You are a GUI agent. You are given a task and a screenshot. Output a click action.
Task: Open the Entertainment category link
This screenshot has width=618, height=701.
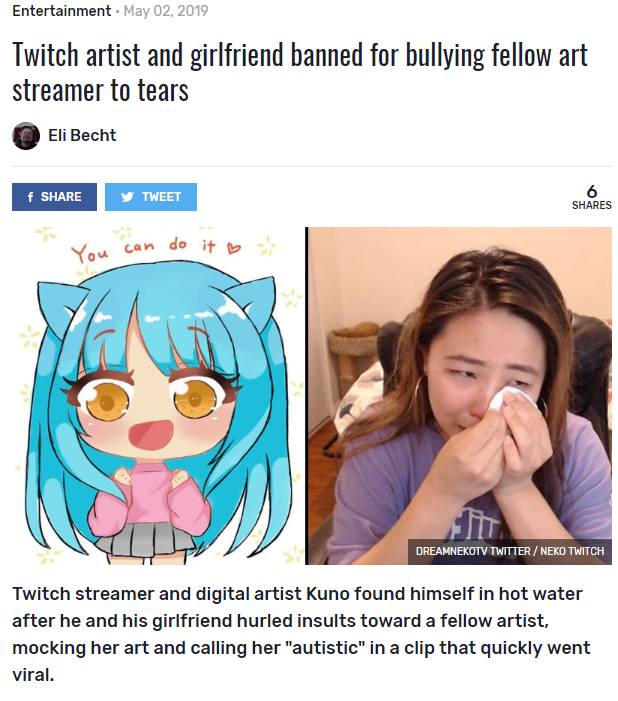62,11
